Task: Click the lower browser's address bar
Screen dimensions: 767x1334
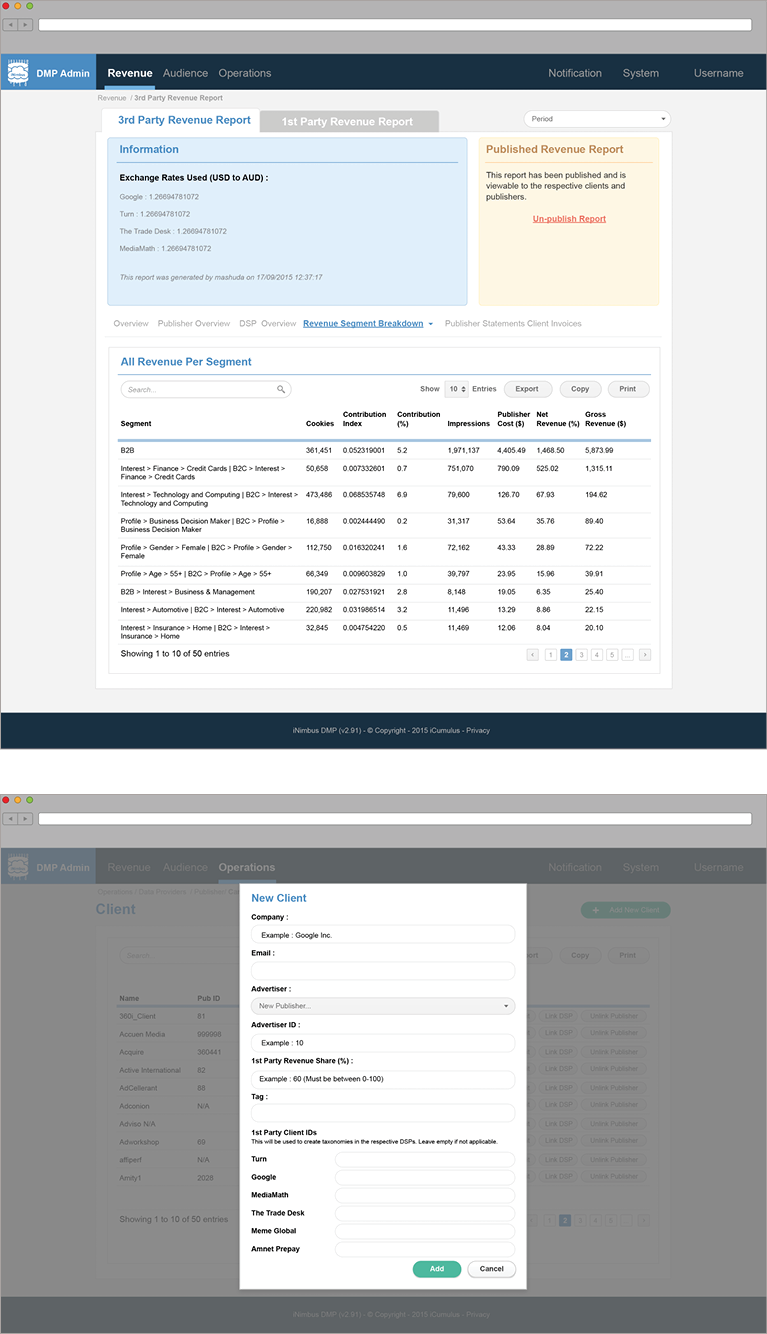Action: click(394, 818)
